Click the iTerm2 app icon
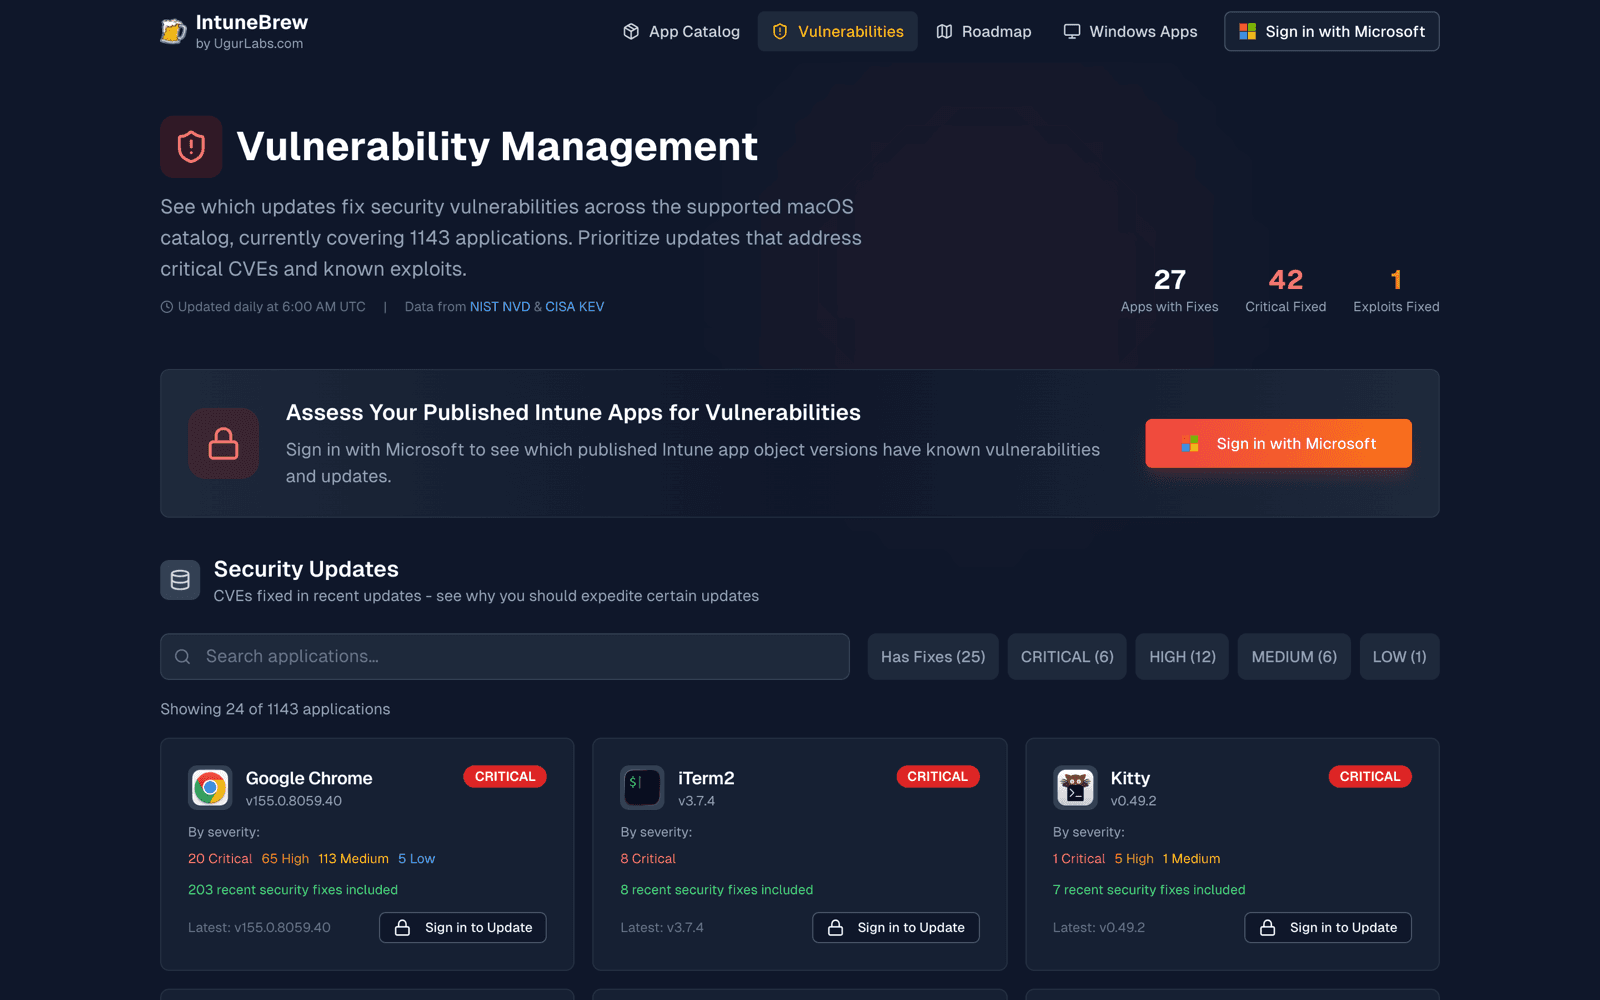Screen dimensions: 1600x1000 pos(642,788)
